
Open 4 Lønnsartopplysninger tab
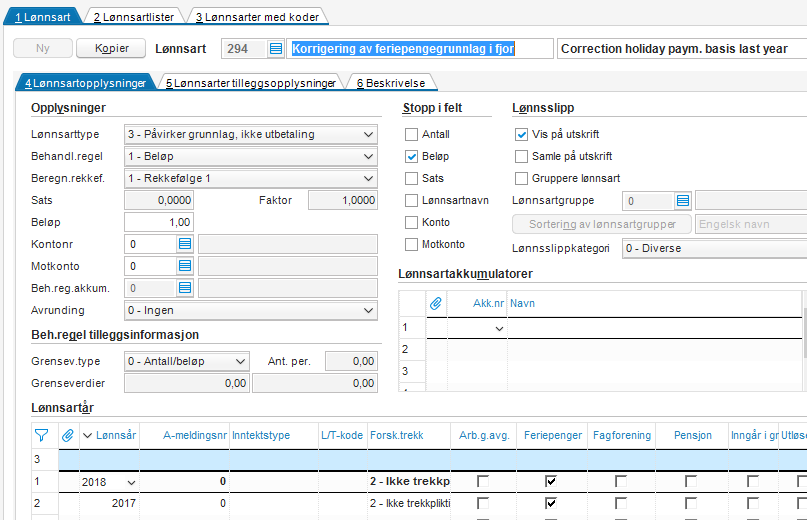[85, 83]
